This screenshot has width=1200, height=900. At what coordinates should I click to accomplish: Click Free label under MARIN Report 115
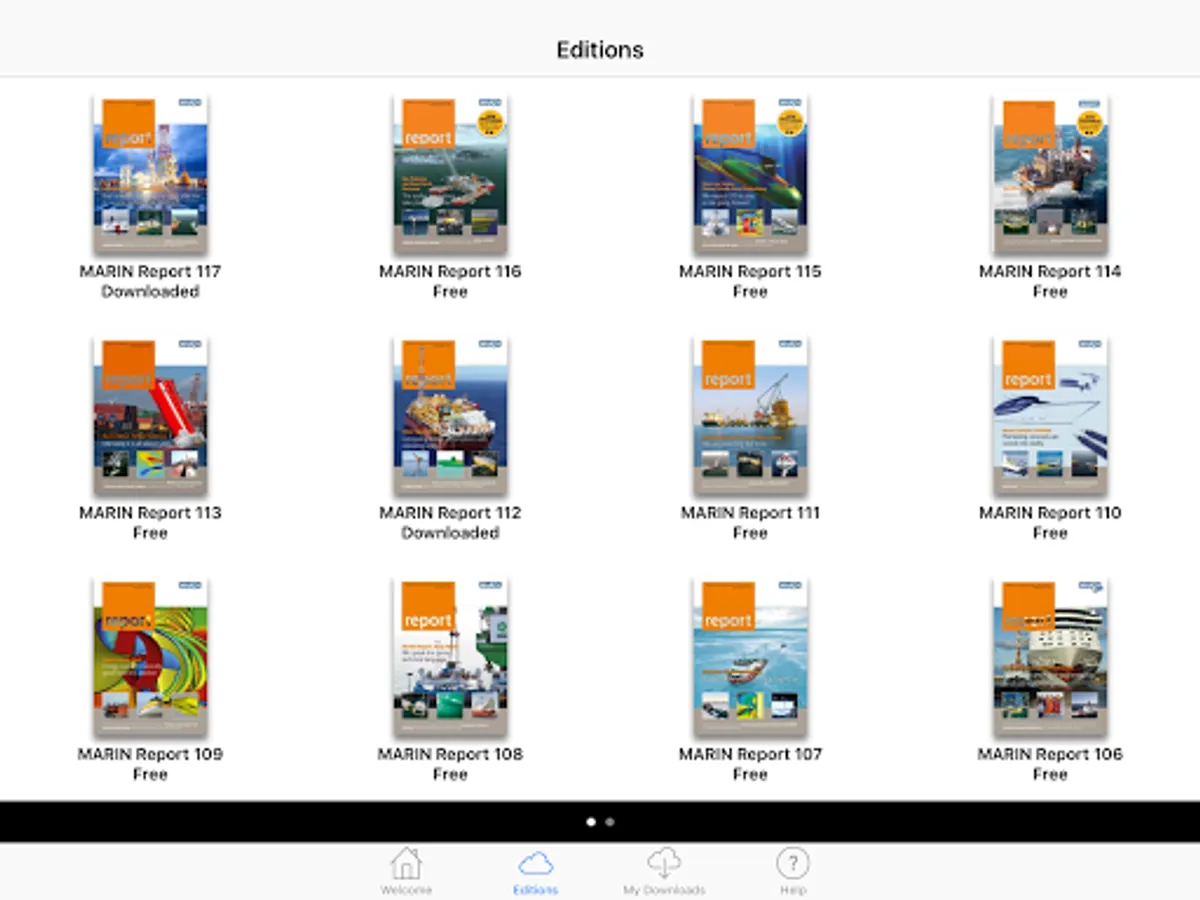point(750,292)
